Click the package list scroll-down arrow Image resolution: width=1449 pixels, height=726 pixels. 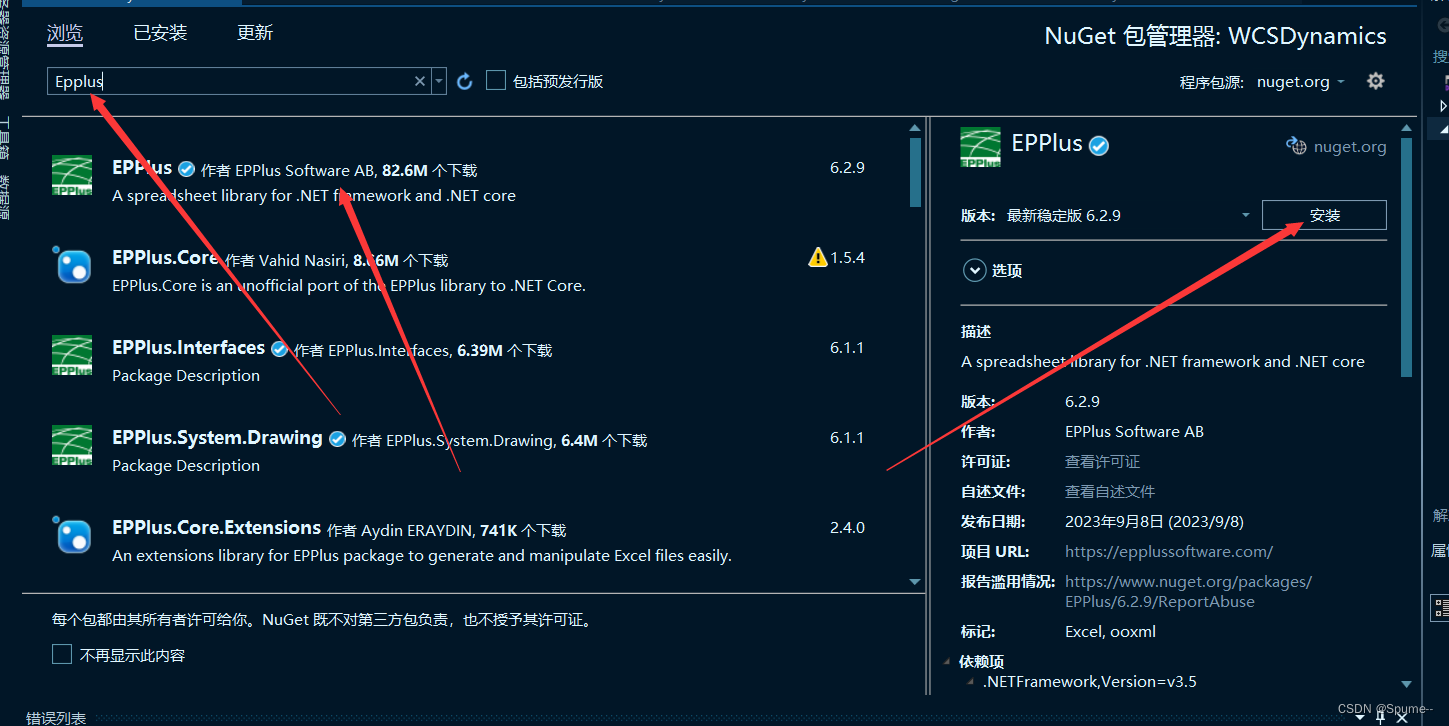pos(915,582)
